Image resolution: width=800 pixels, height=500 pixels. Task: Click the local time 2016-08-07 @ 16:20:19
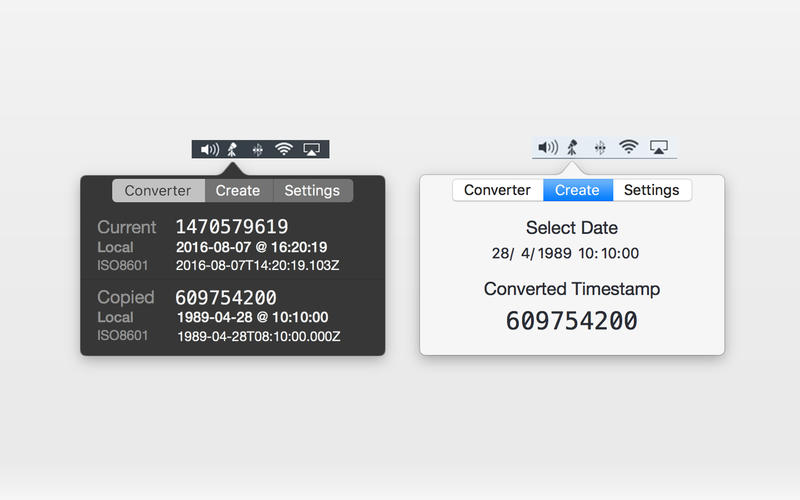tap(252, 247)
